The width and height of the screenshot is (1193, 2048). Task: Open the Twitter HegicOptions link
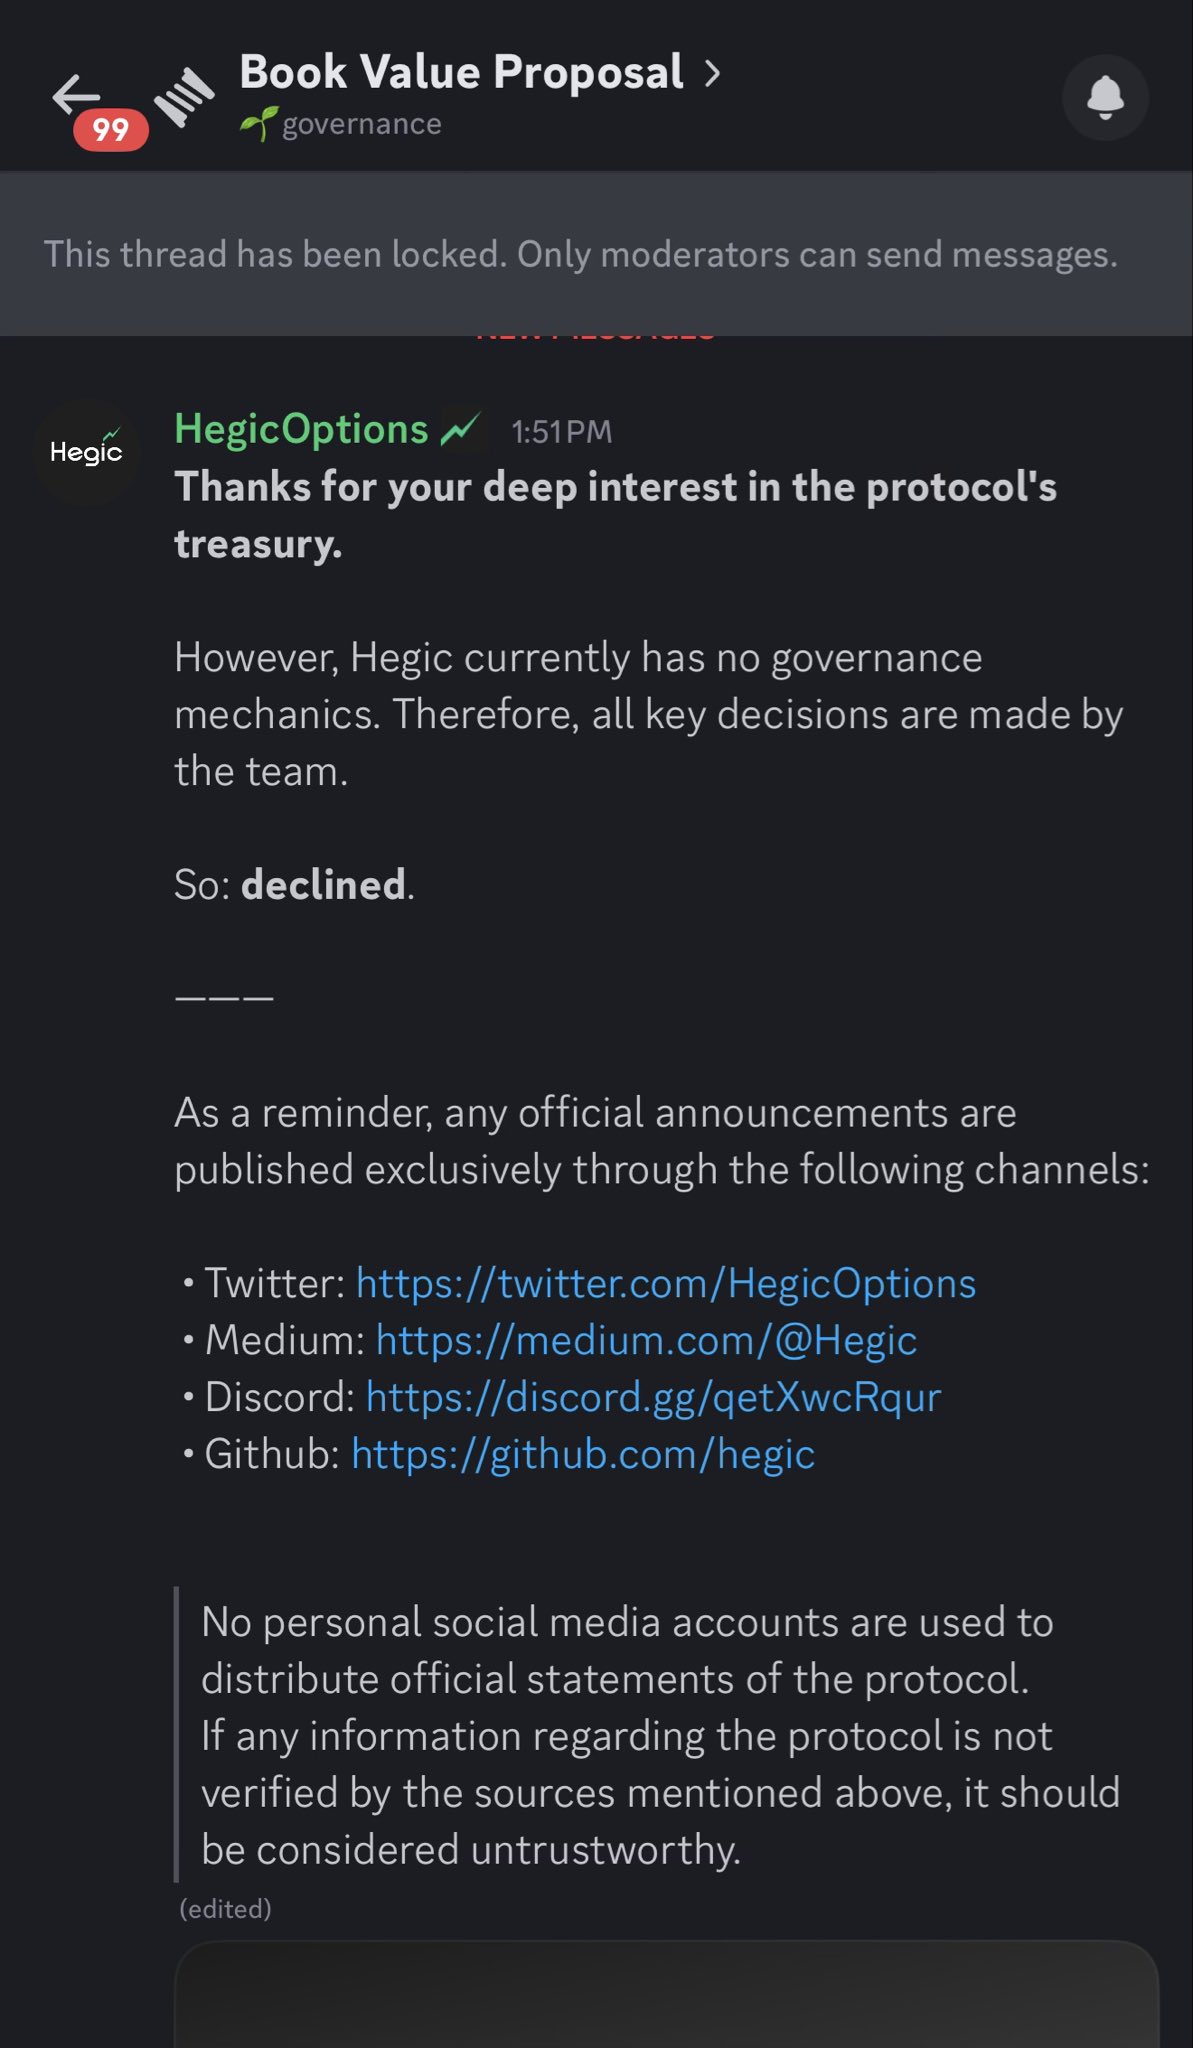pos(665,1283)
